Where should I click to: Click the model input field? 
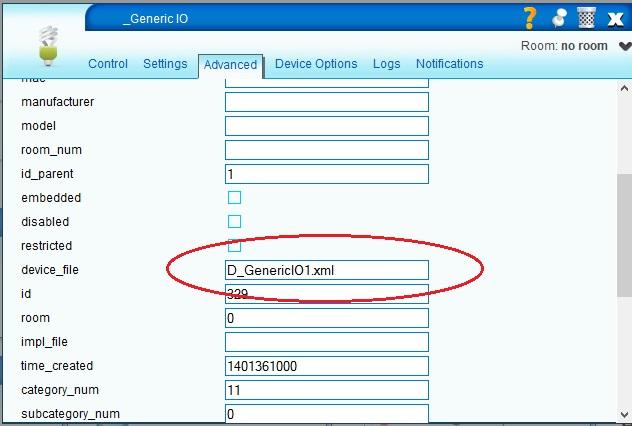[327, 126]
